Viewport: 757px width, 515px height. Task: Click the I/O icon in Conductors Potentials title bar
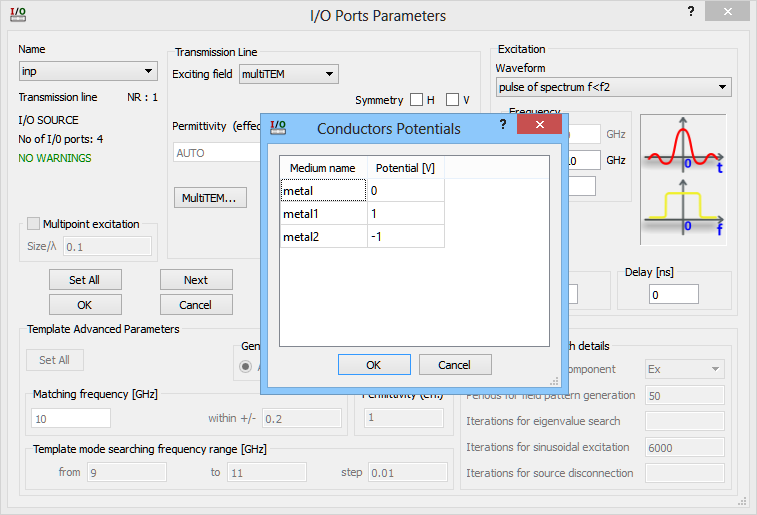(x=279, y=126)
